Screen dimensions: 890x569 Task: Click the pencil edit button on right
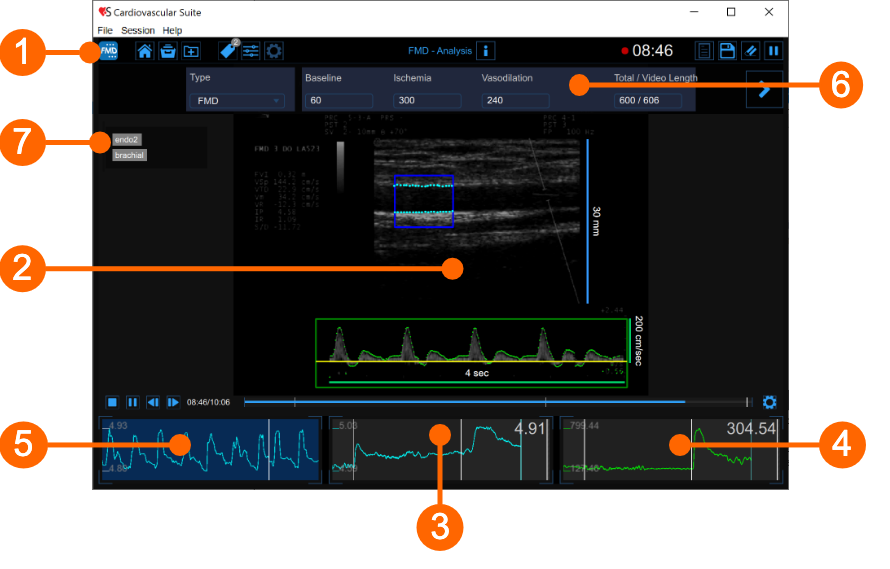pos(764,90)
